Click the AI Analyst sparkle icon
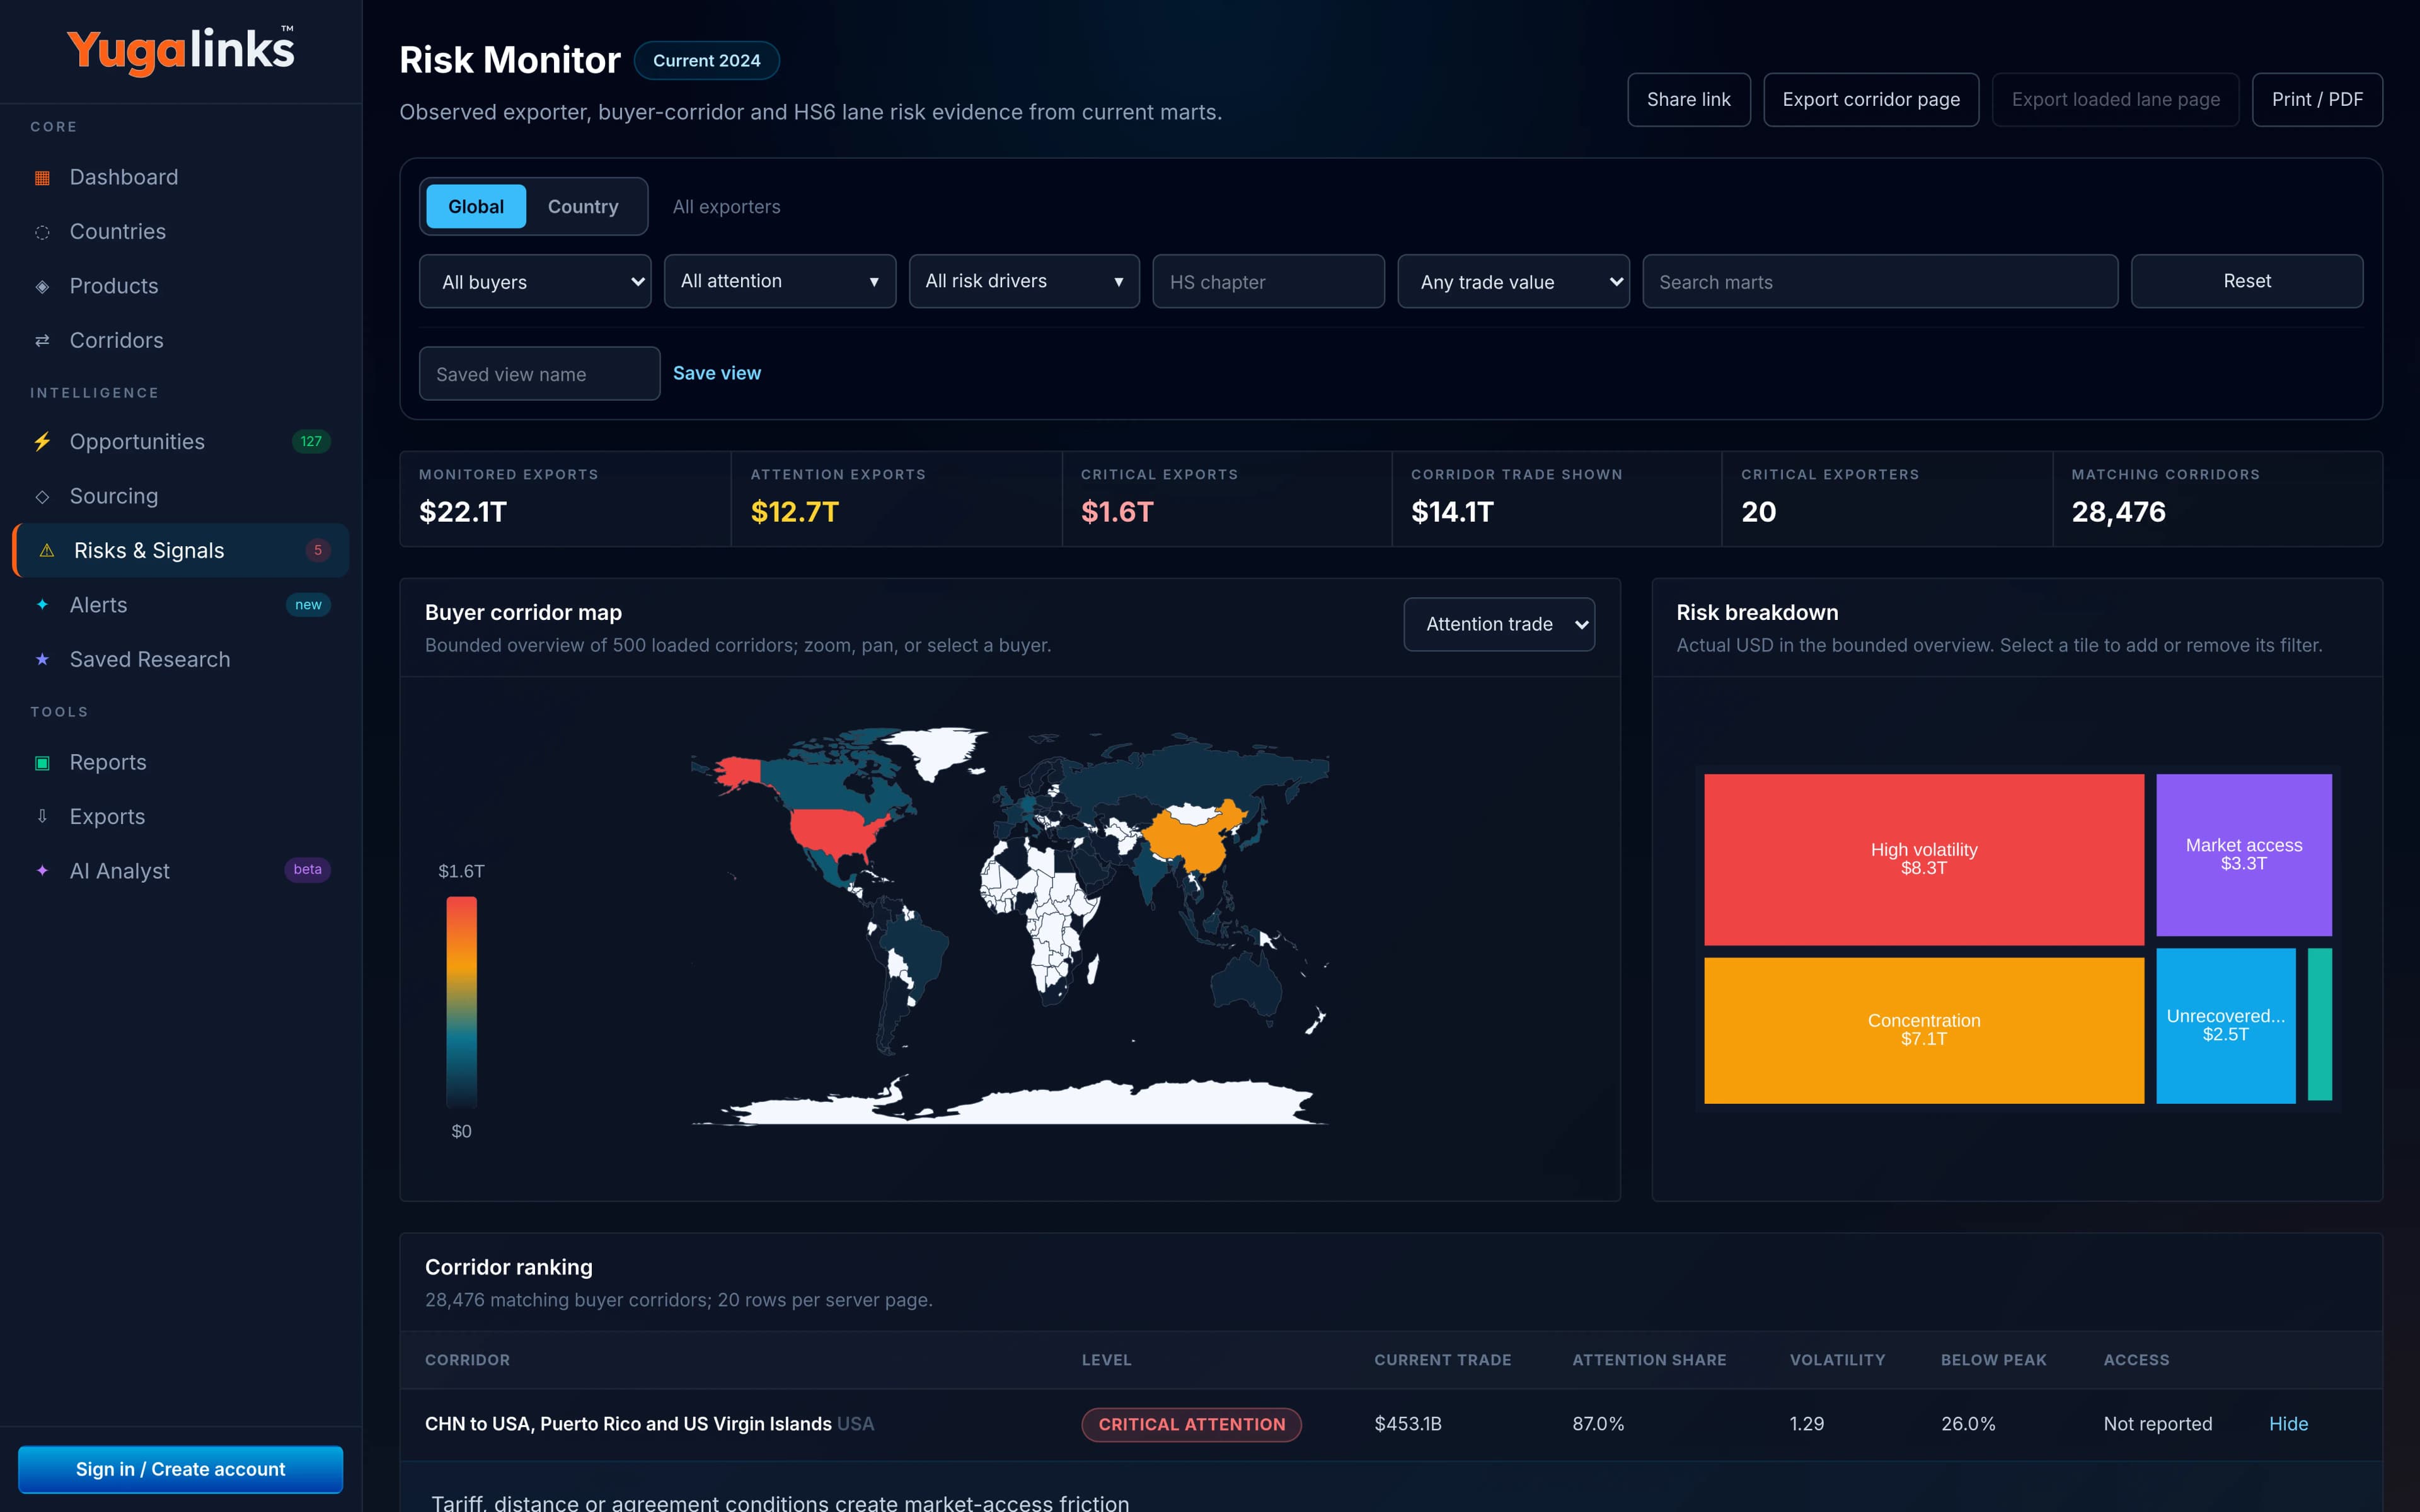Image resolution: width=2420 pixels, height=1512 pixels. pyautogui.click(x=42, y=871)
